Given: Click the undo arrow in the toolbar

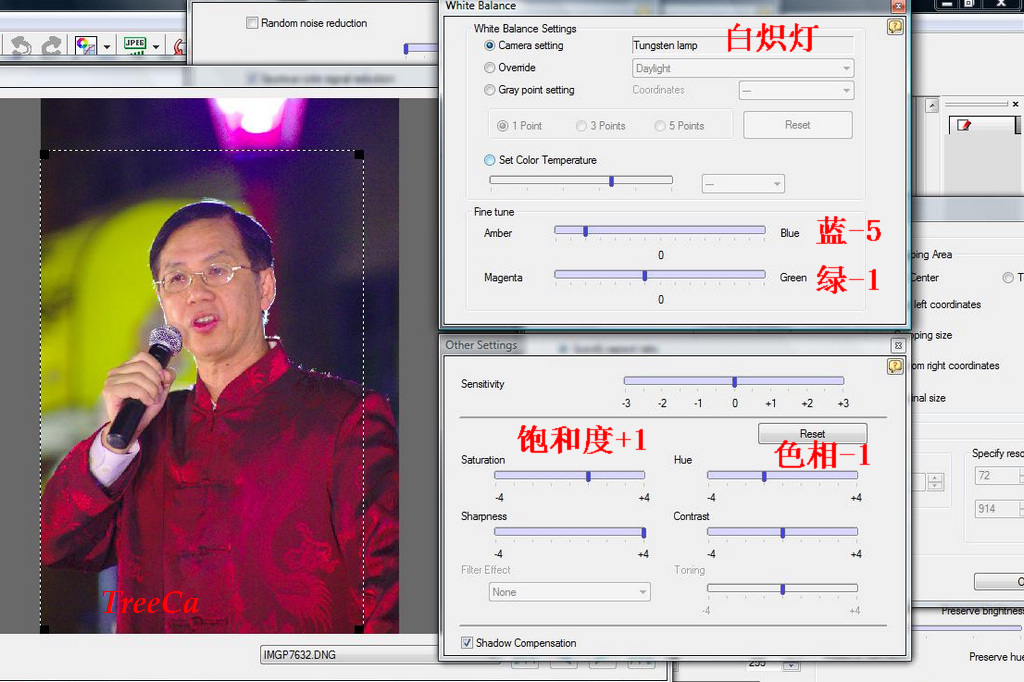Looking at the screenshot, I should (x=20, y=46).
